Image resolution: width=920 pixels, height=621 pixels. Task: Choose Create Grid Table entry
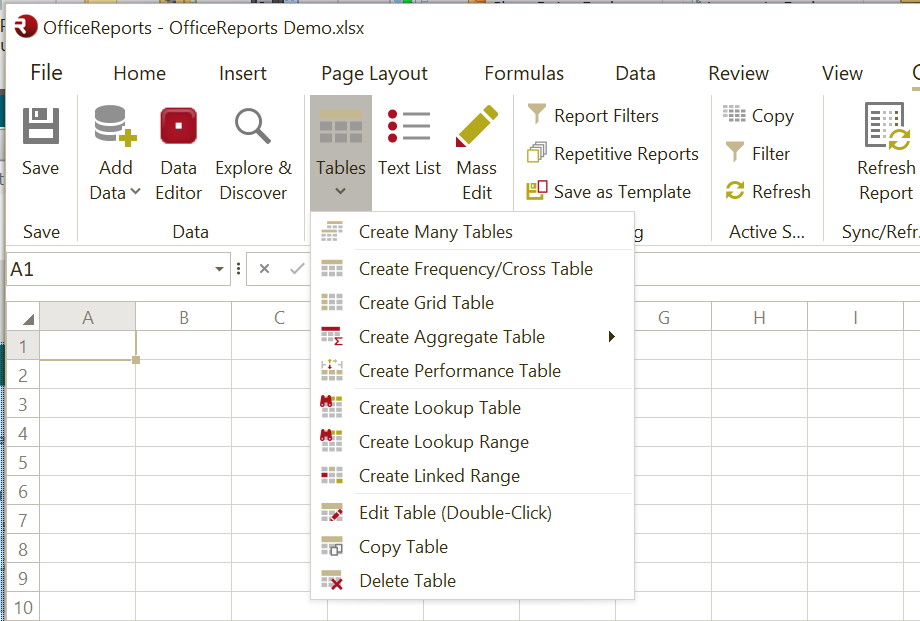coord(472,303)
